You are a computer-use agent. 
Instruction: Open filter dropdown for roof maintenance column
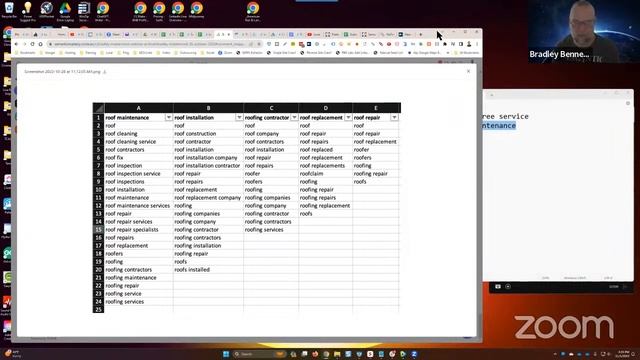pos(169,118)
